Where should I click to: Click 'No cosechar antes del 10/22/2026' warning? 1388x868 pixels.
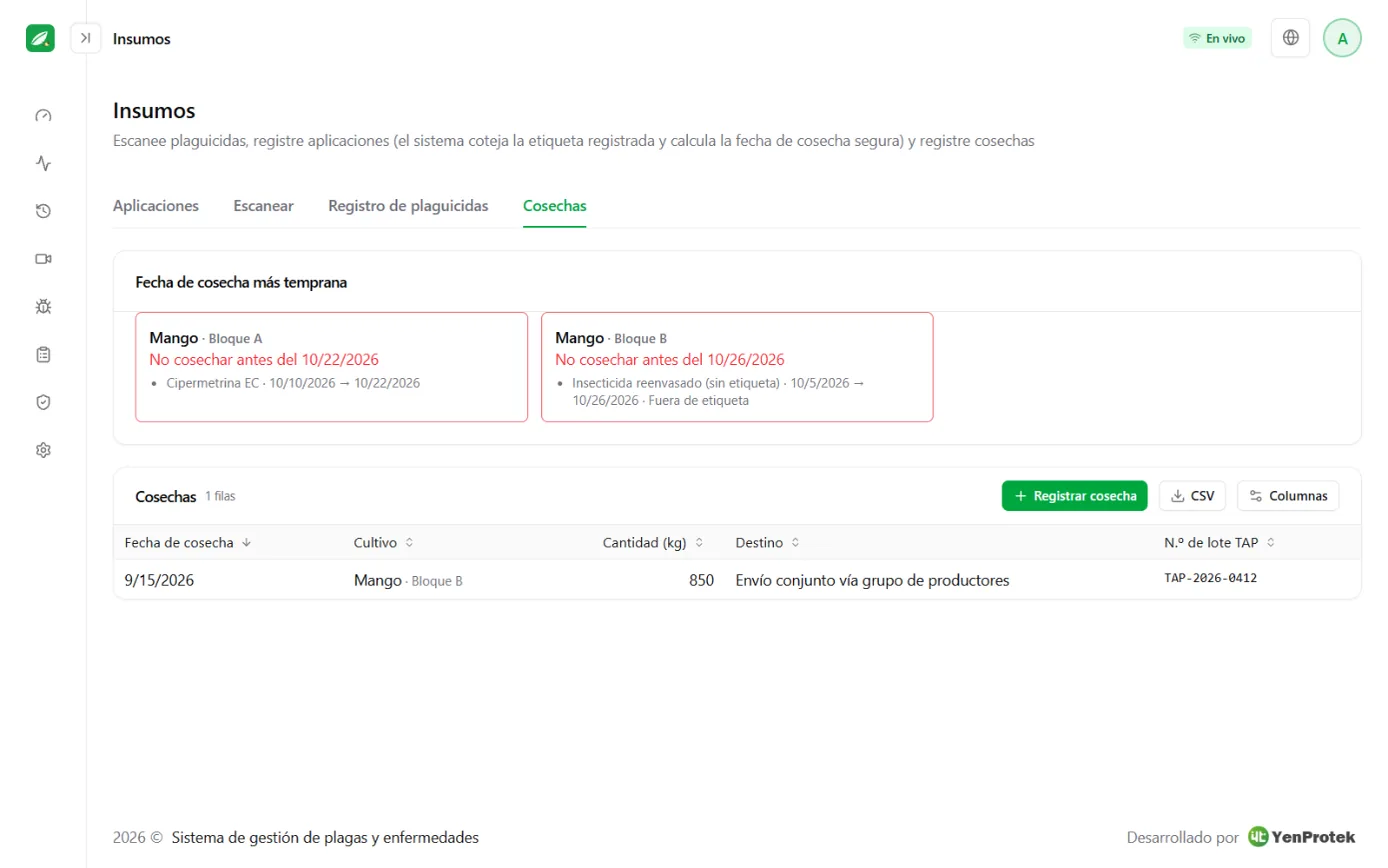point(264,360)
